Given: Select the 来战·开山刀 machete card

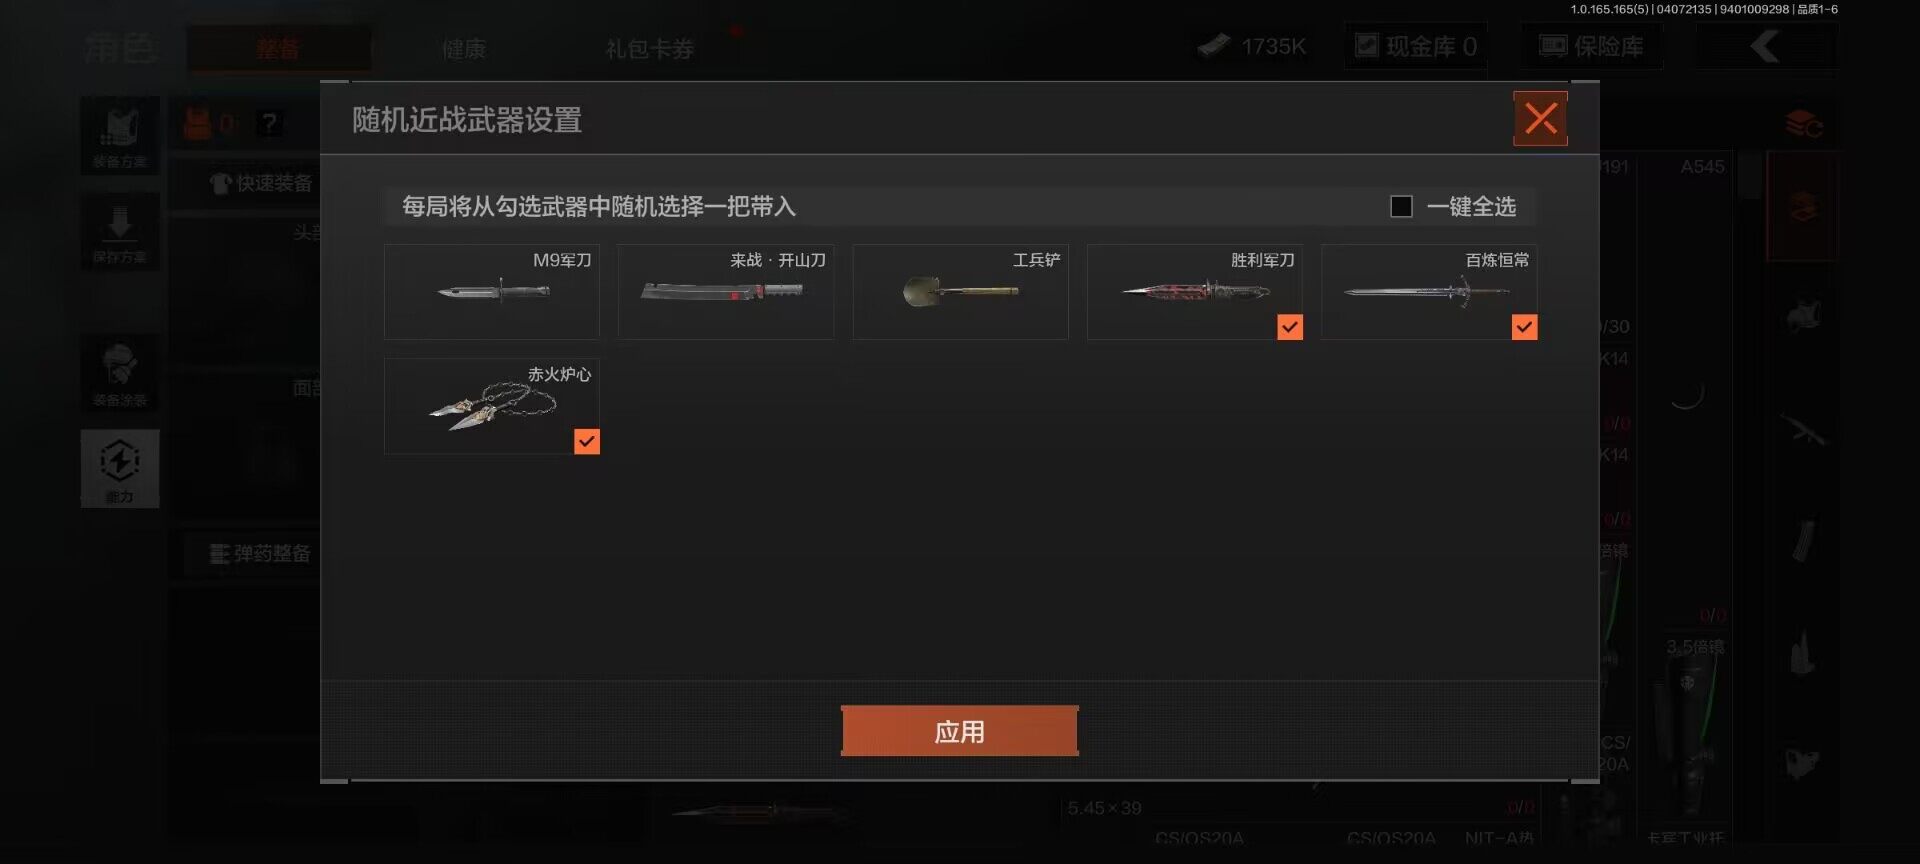Looking at the screenshot, I should click(726, 292).
